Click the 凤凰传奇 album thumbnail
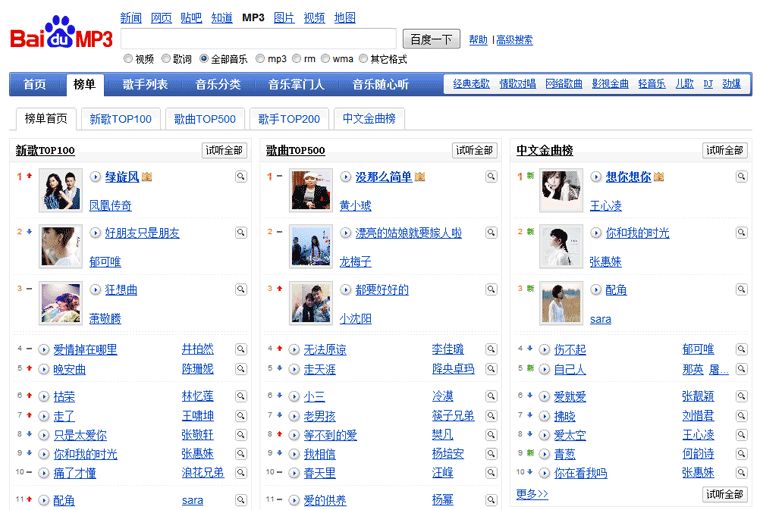 pos(61,190)
